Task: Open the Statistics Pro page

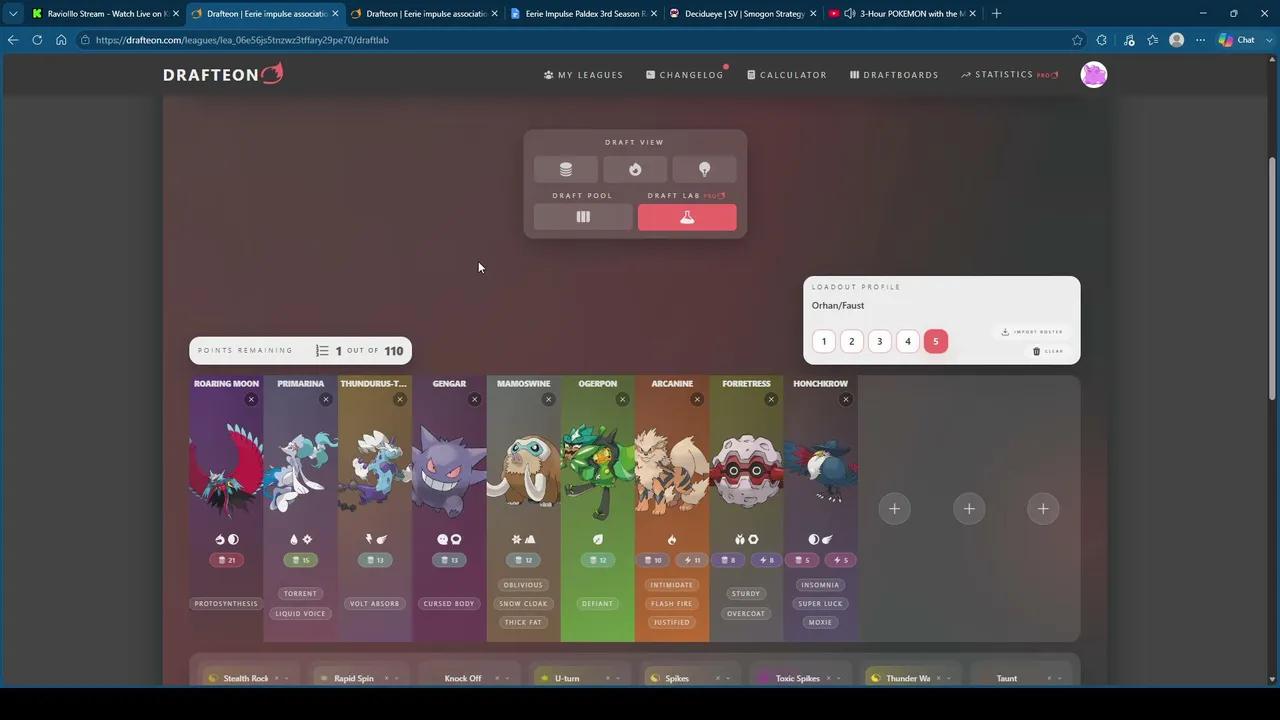Action: (x=1010, y=75)
